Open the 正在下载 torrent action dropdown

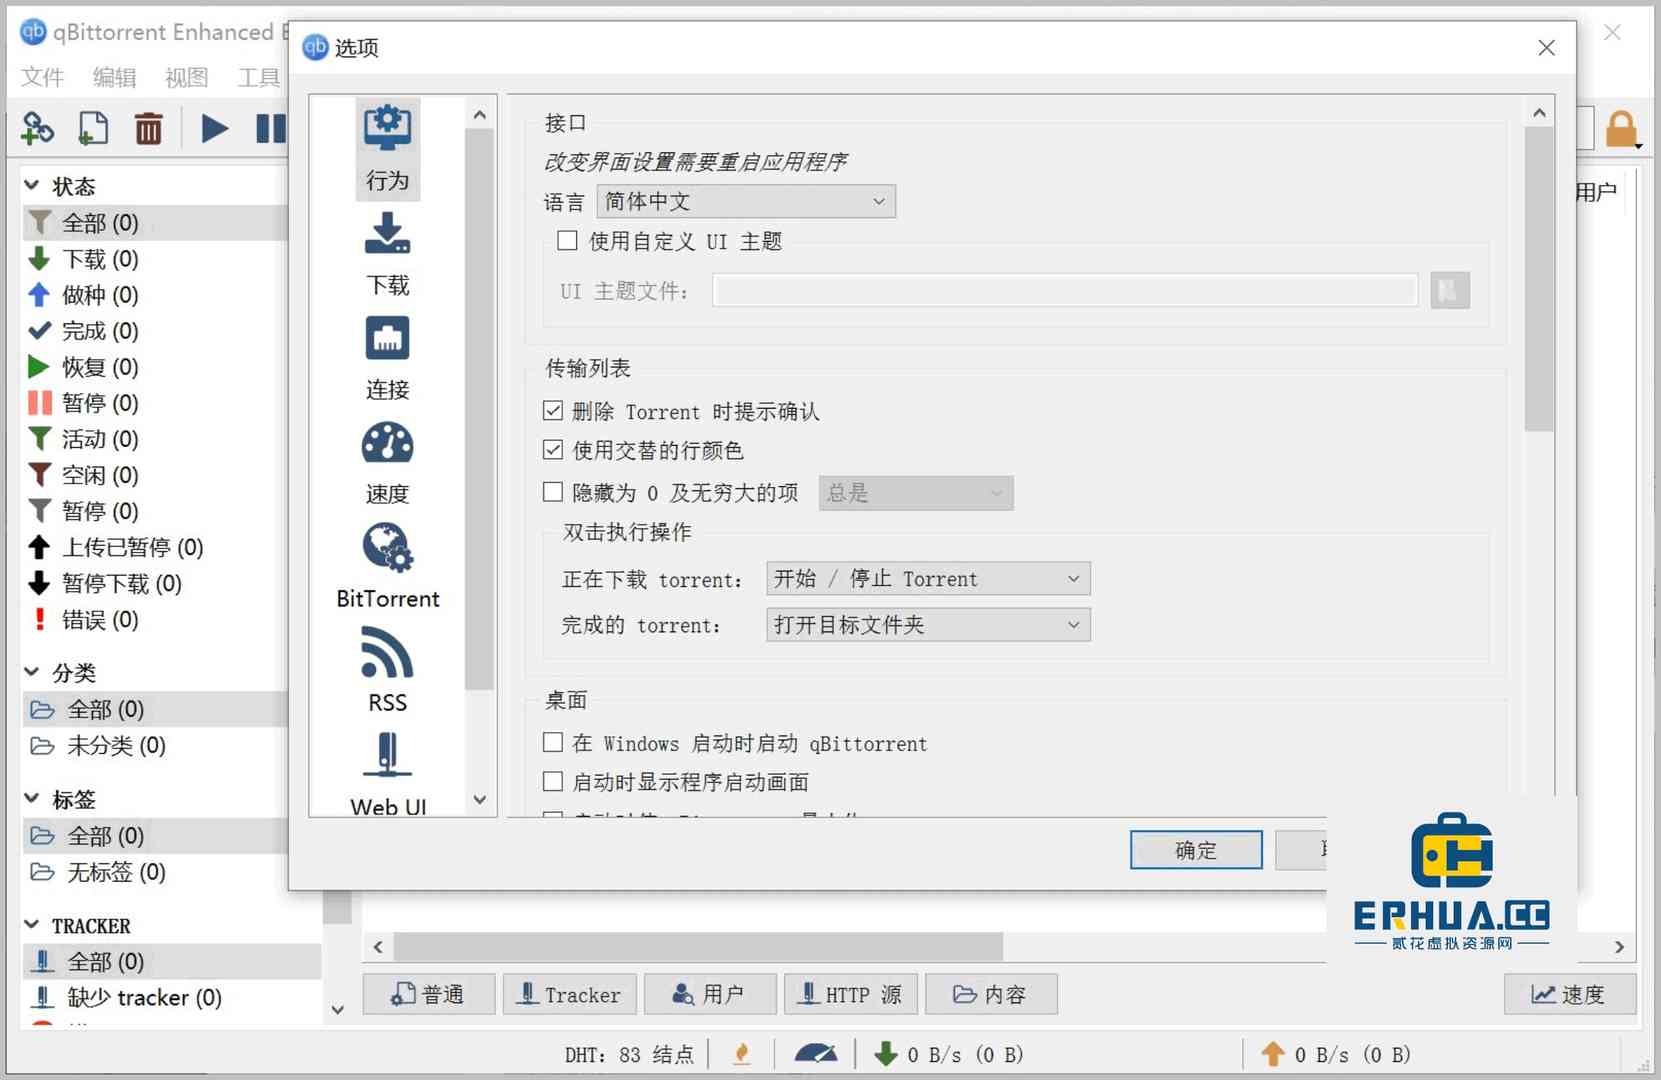(x=928, y=579)
